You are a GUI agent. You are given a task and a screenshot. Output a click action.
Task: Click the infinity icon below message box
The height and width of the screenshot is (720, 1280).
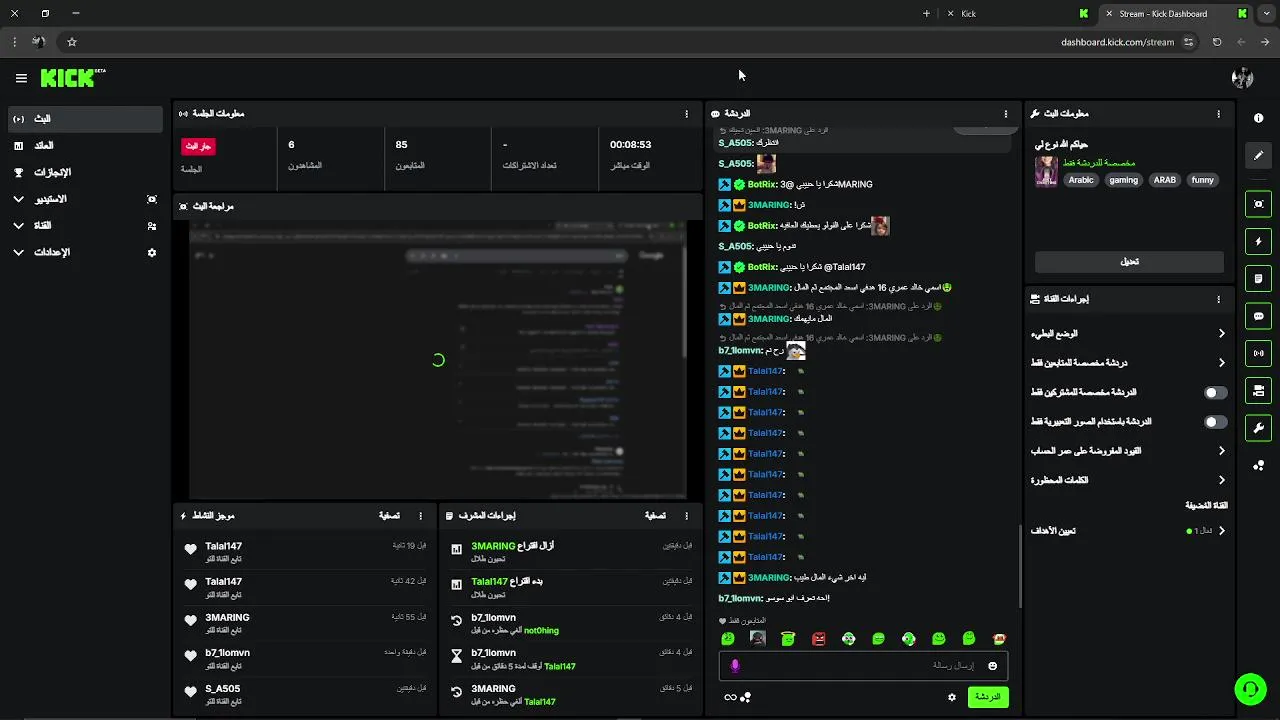coord(730,697)
